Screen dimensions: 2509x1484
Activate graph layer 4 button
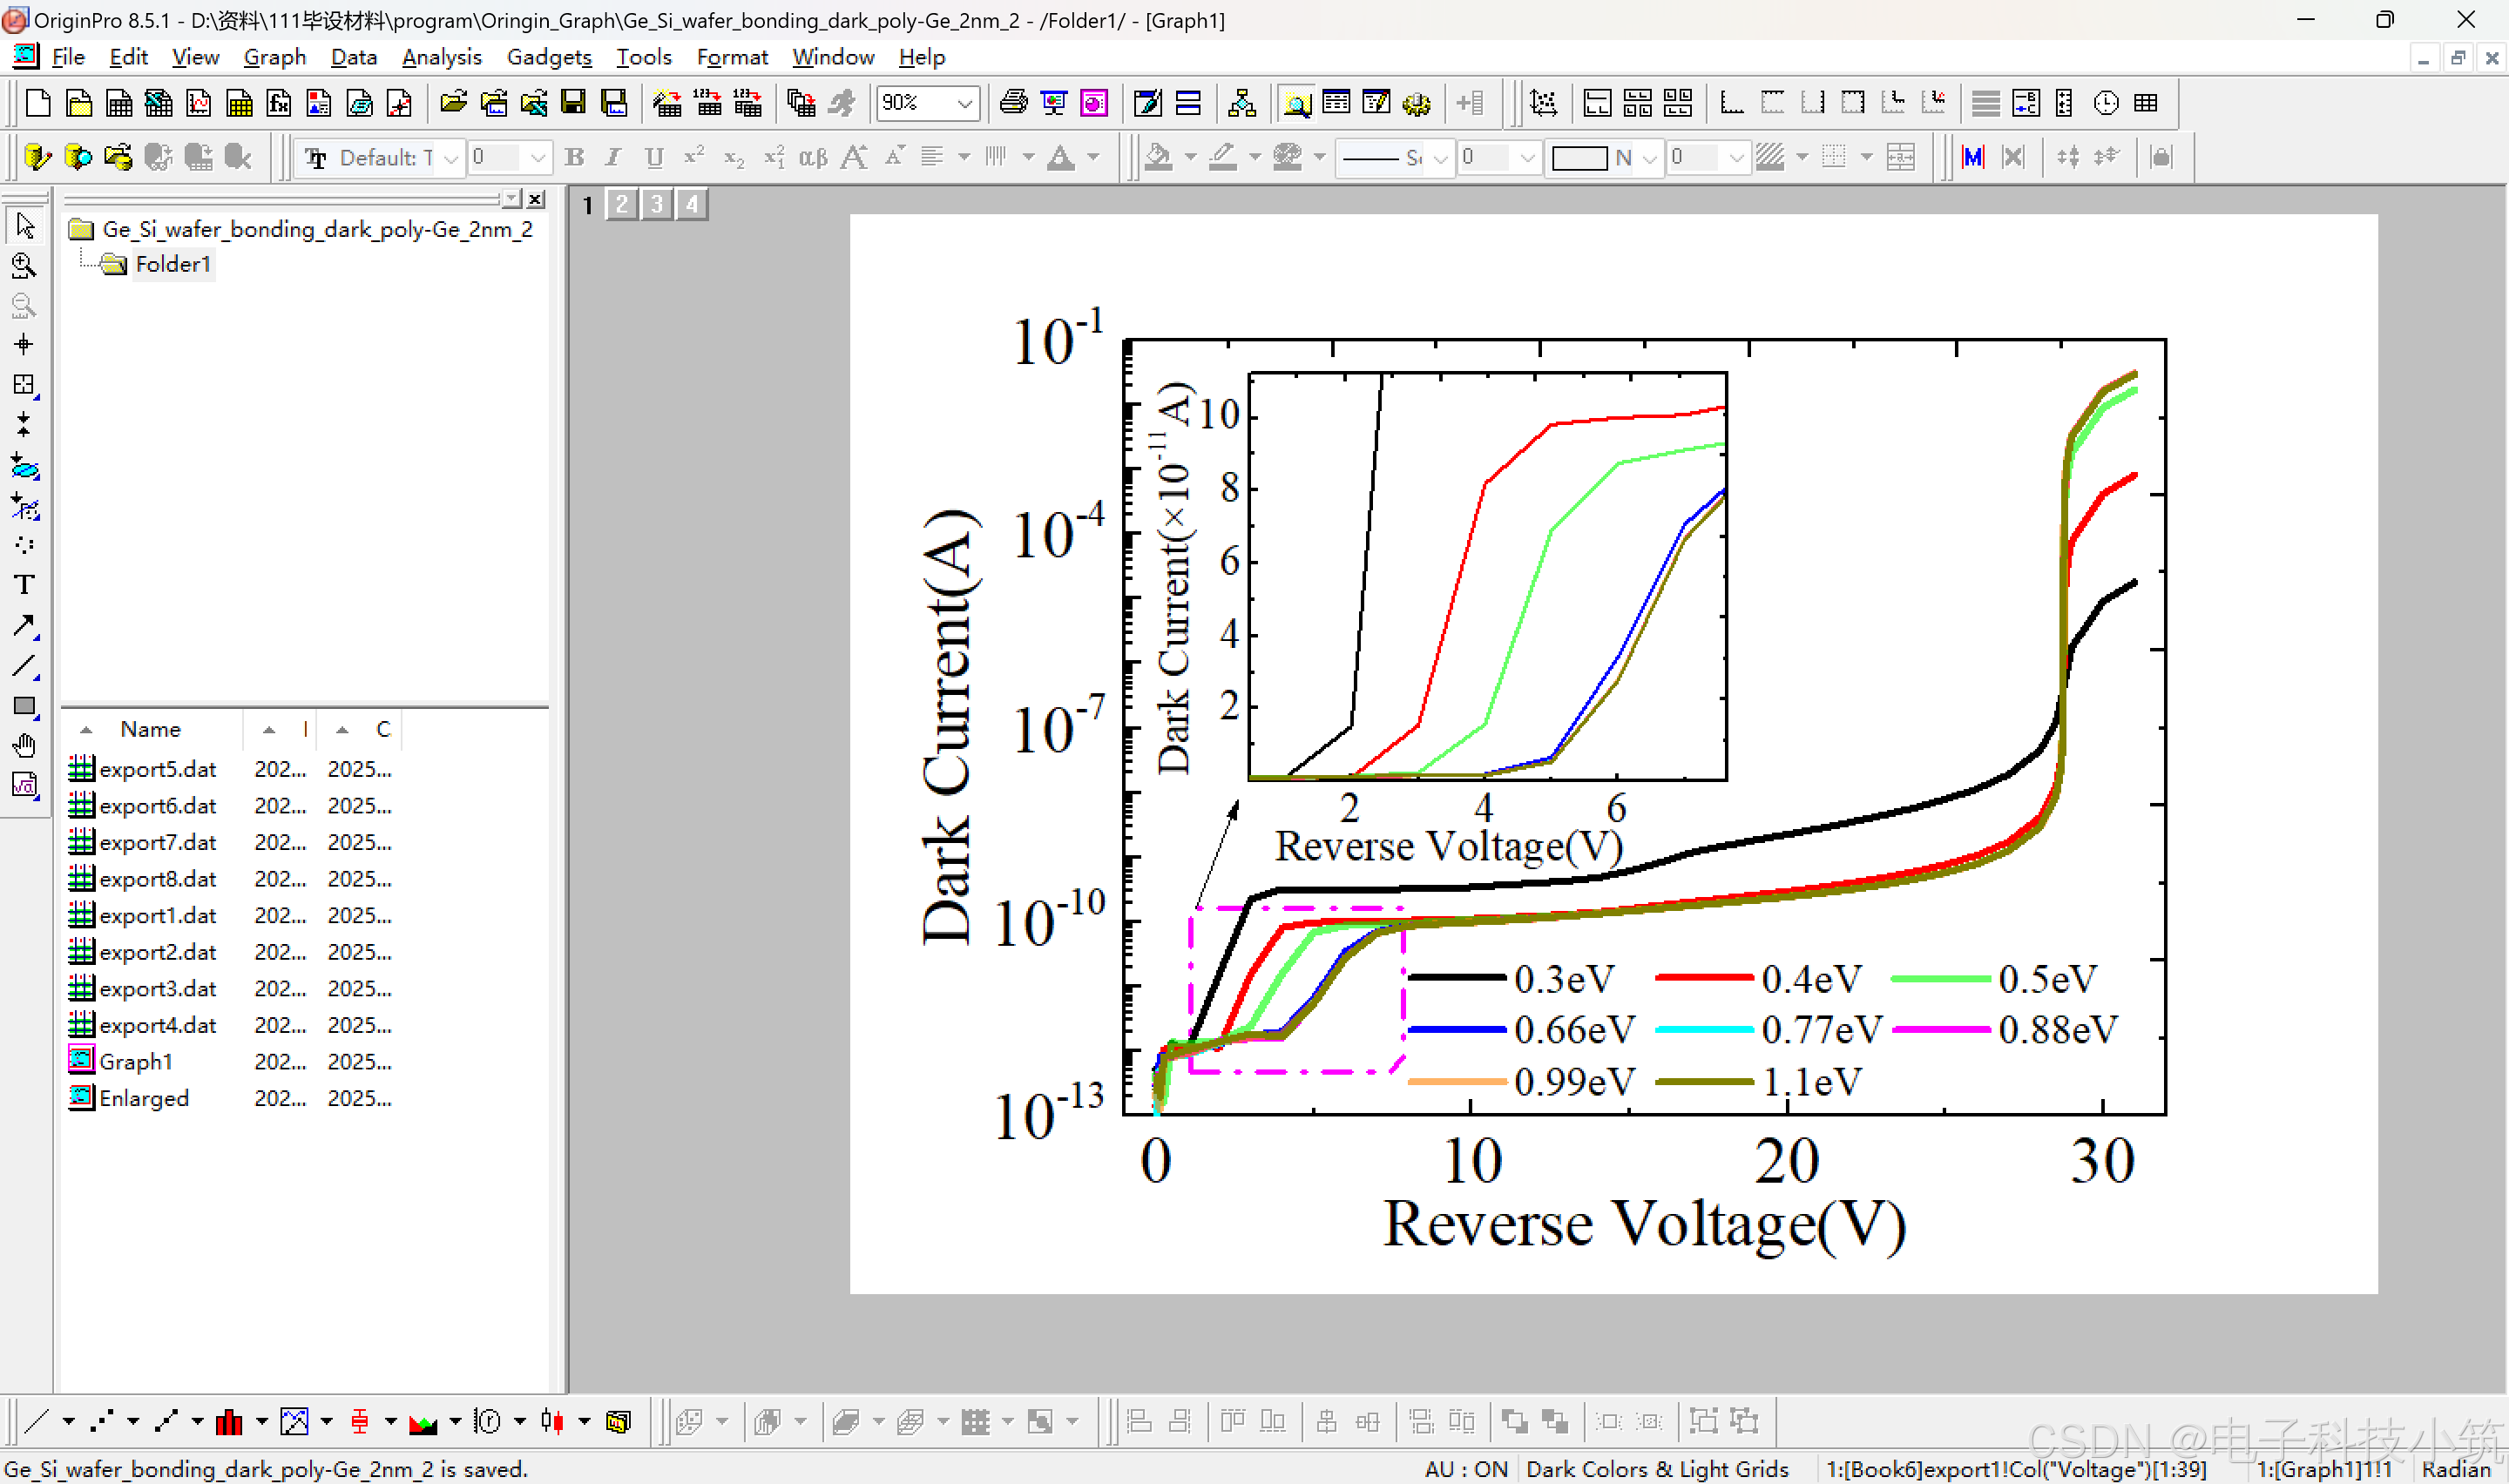tap(692, 205)
